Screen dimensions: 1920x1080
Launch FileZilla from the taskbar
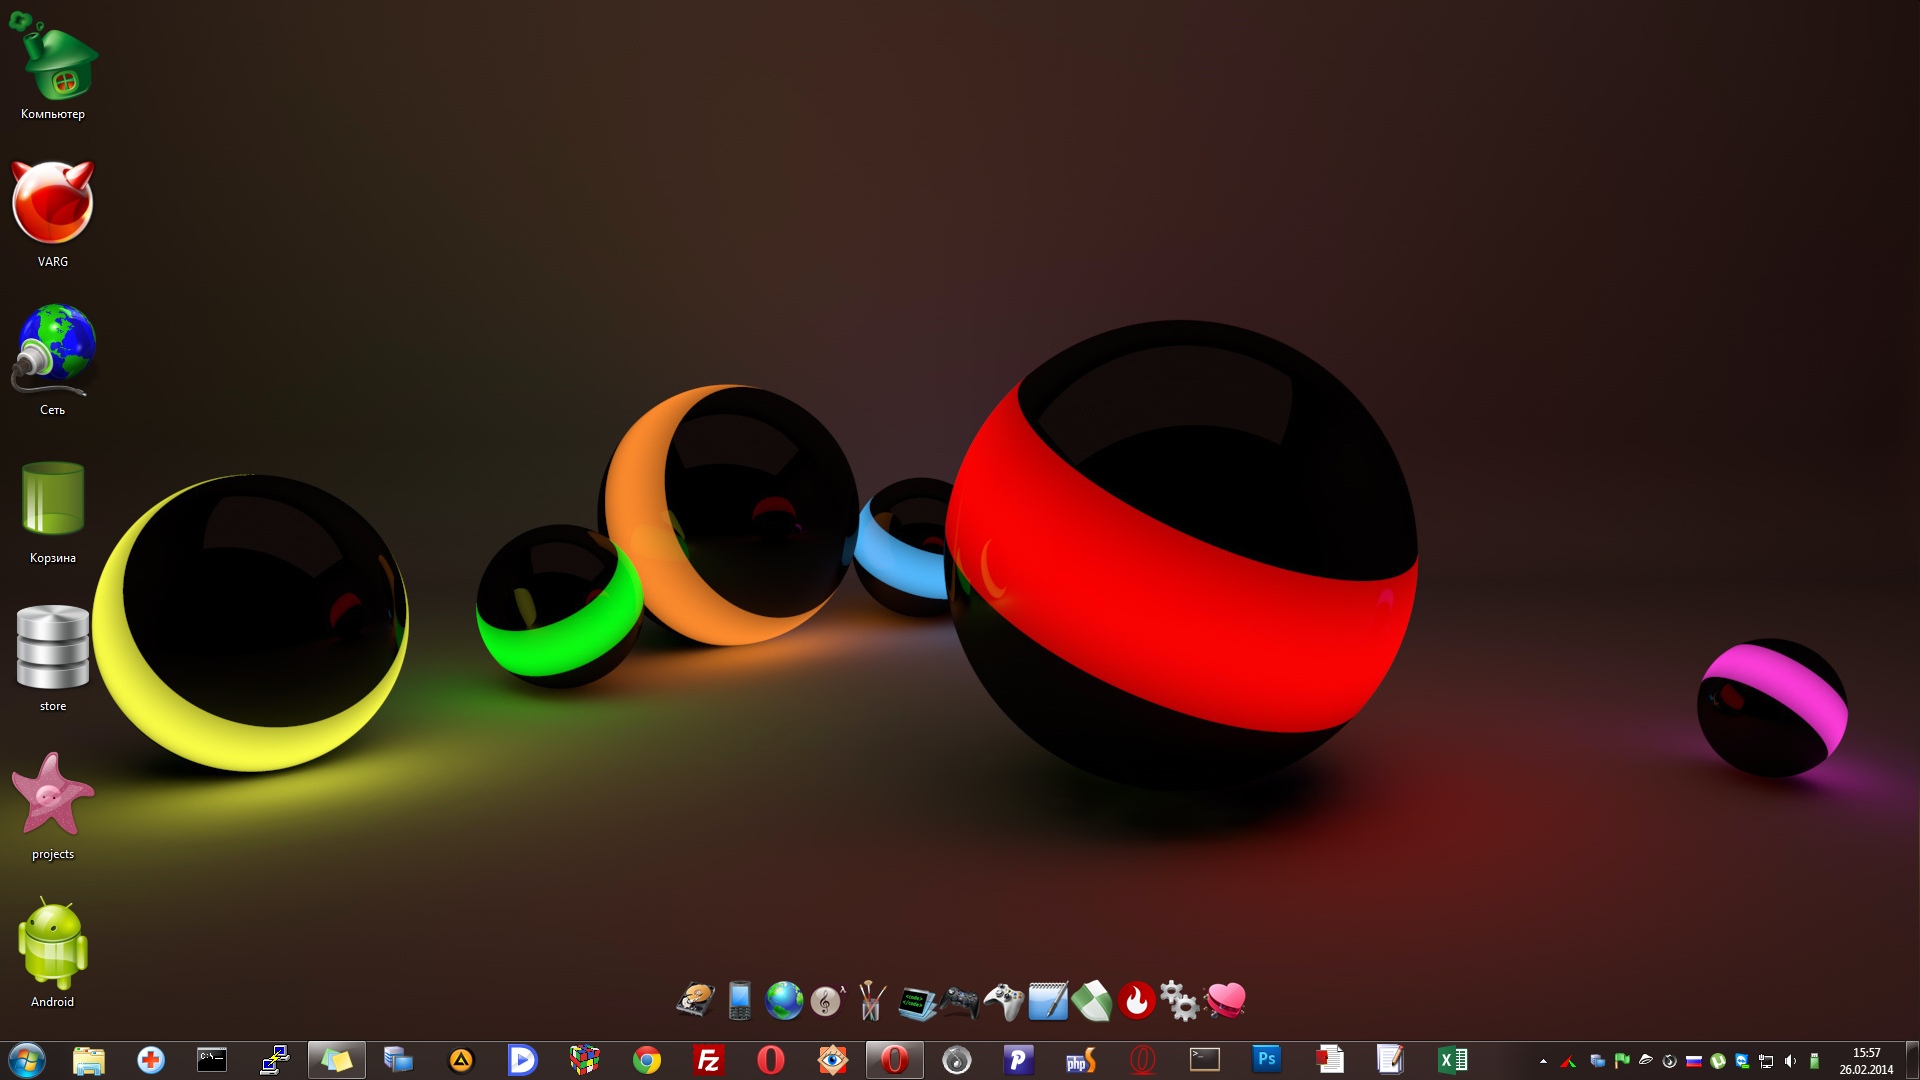pyautogui.click(x=708, y=1060)
